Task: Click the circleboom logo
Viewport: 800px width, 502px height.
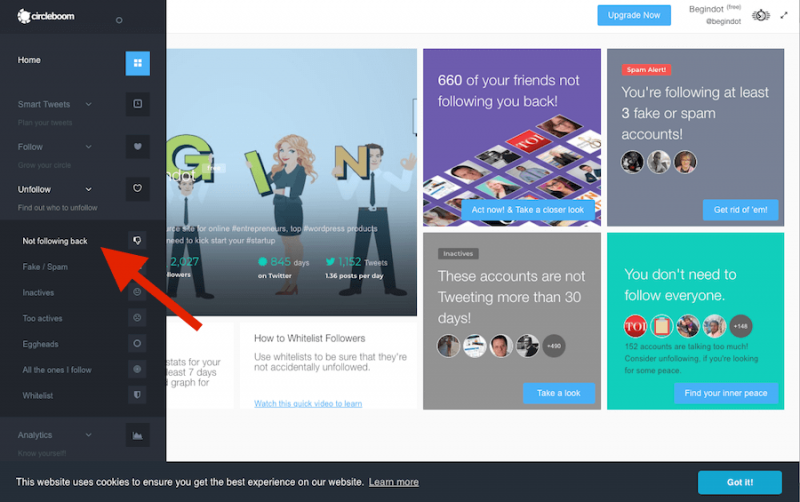Action: [45, 16]
